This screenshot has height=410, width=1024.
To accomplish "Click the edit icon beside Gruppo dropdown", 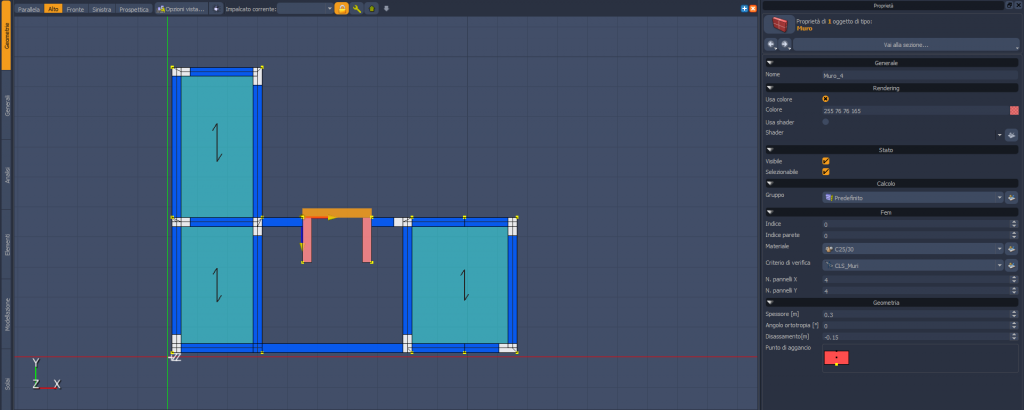I will [x=1011, y=199].
